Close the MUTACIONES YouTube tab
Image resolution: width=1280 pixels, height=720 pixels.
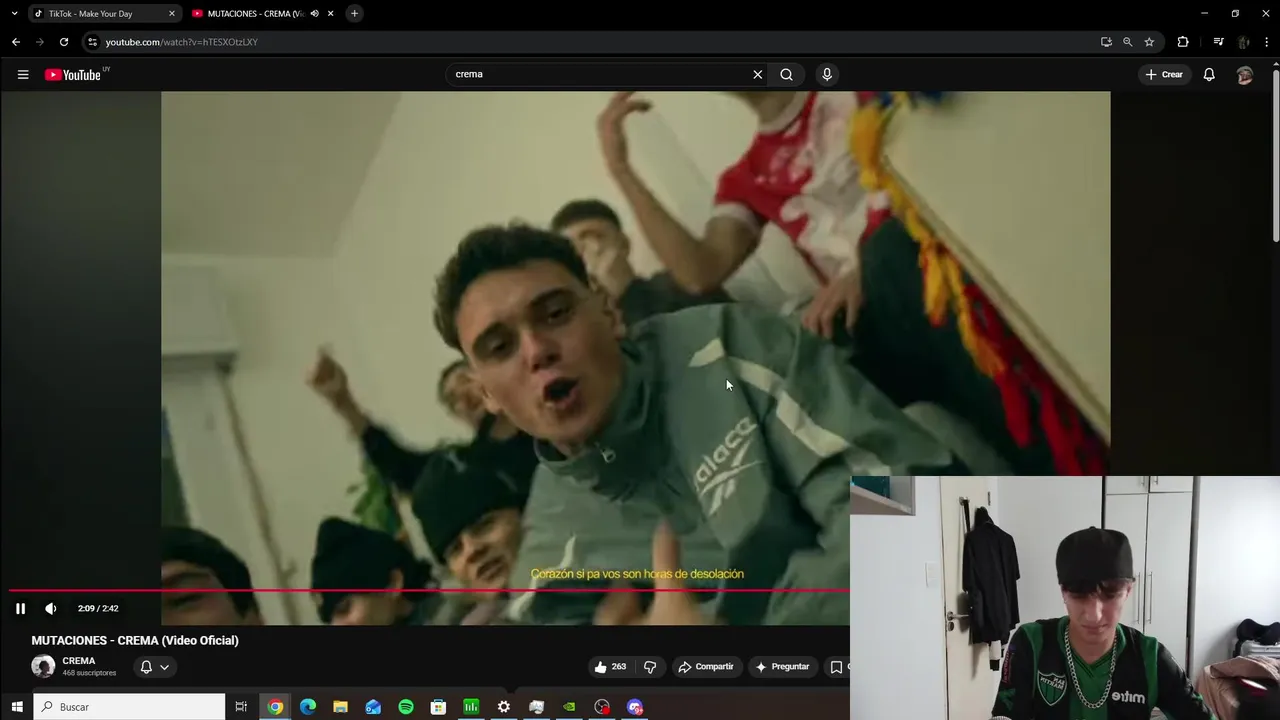330,14
